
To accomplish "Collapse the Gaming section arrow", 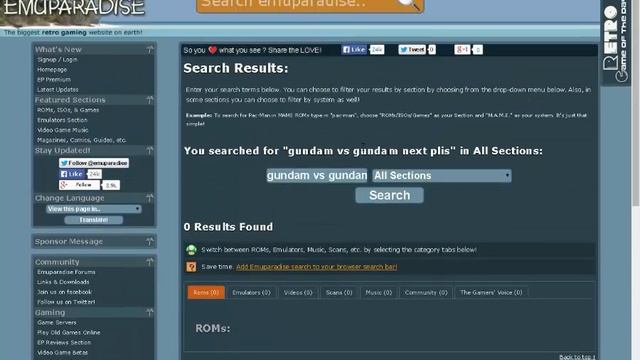I will tap(150, 312).
